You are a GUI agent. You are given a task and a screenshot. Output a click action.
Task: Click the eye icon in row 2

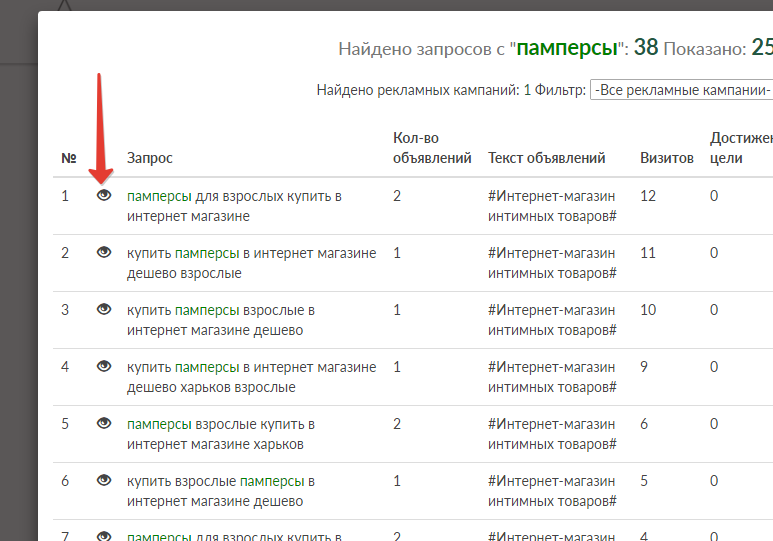click(x=104, y=252)
